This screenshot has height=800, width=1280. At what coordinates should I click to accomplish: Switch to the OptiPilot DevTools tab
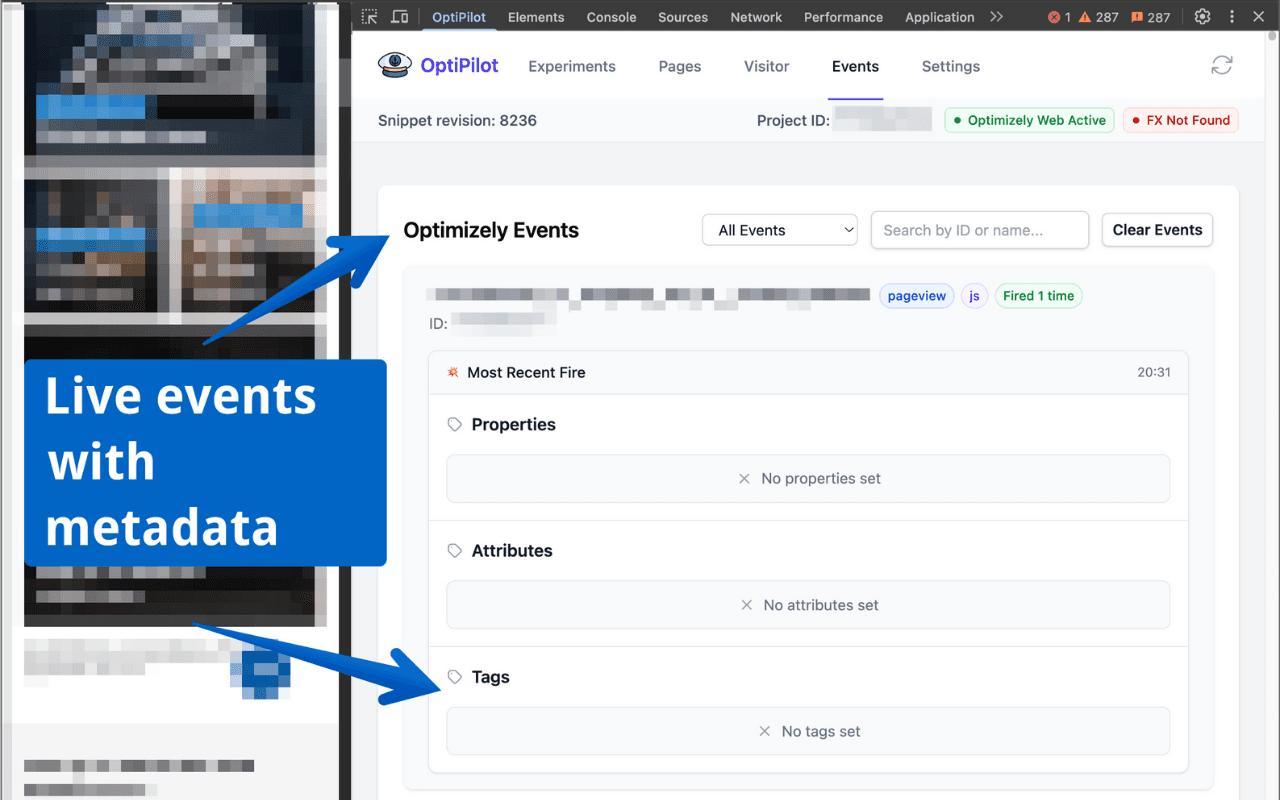(459, 17)
